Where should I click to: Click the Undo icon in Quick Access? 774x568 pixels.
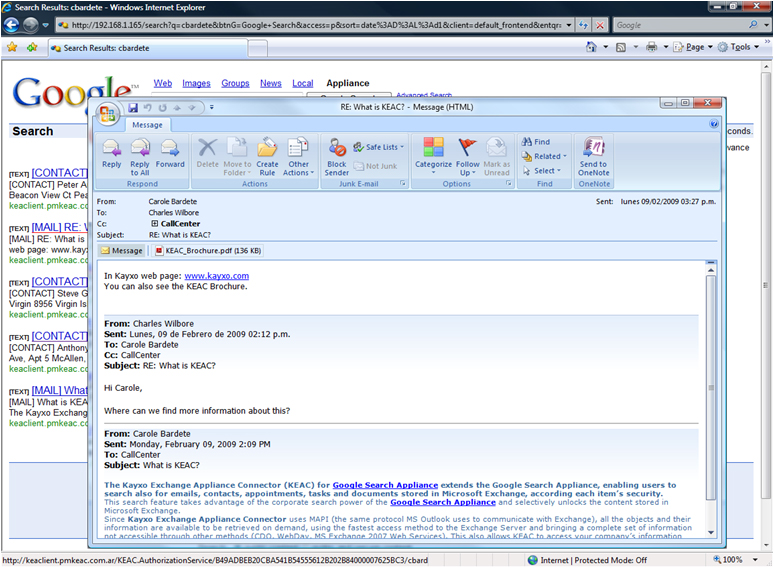pos(147,108)
